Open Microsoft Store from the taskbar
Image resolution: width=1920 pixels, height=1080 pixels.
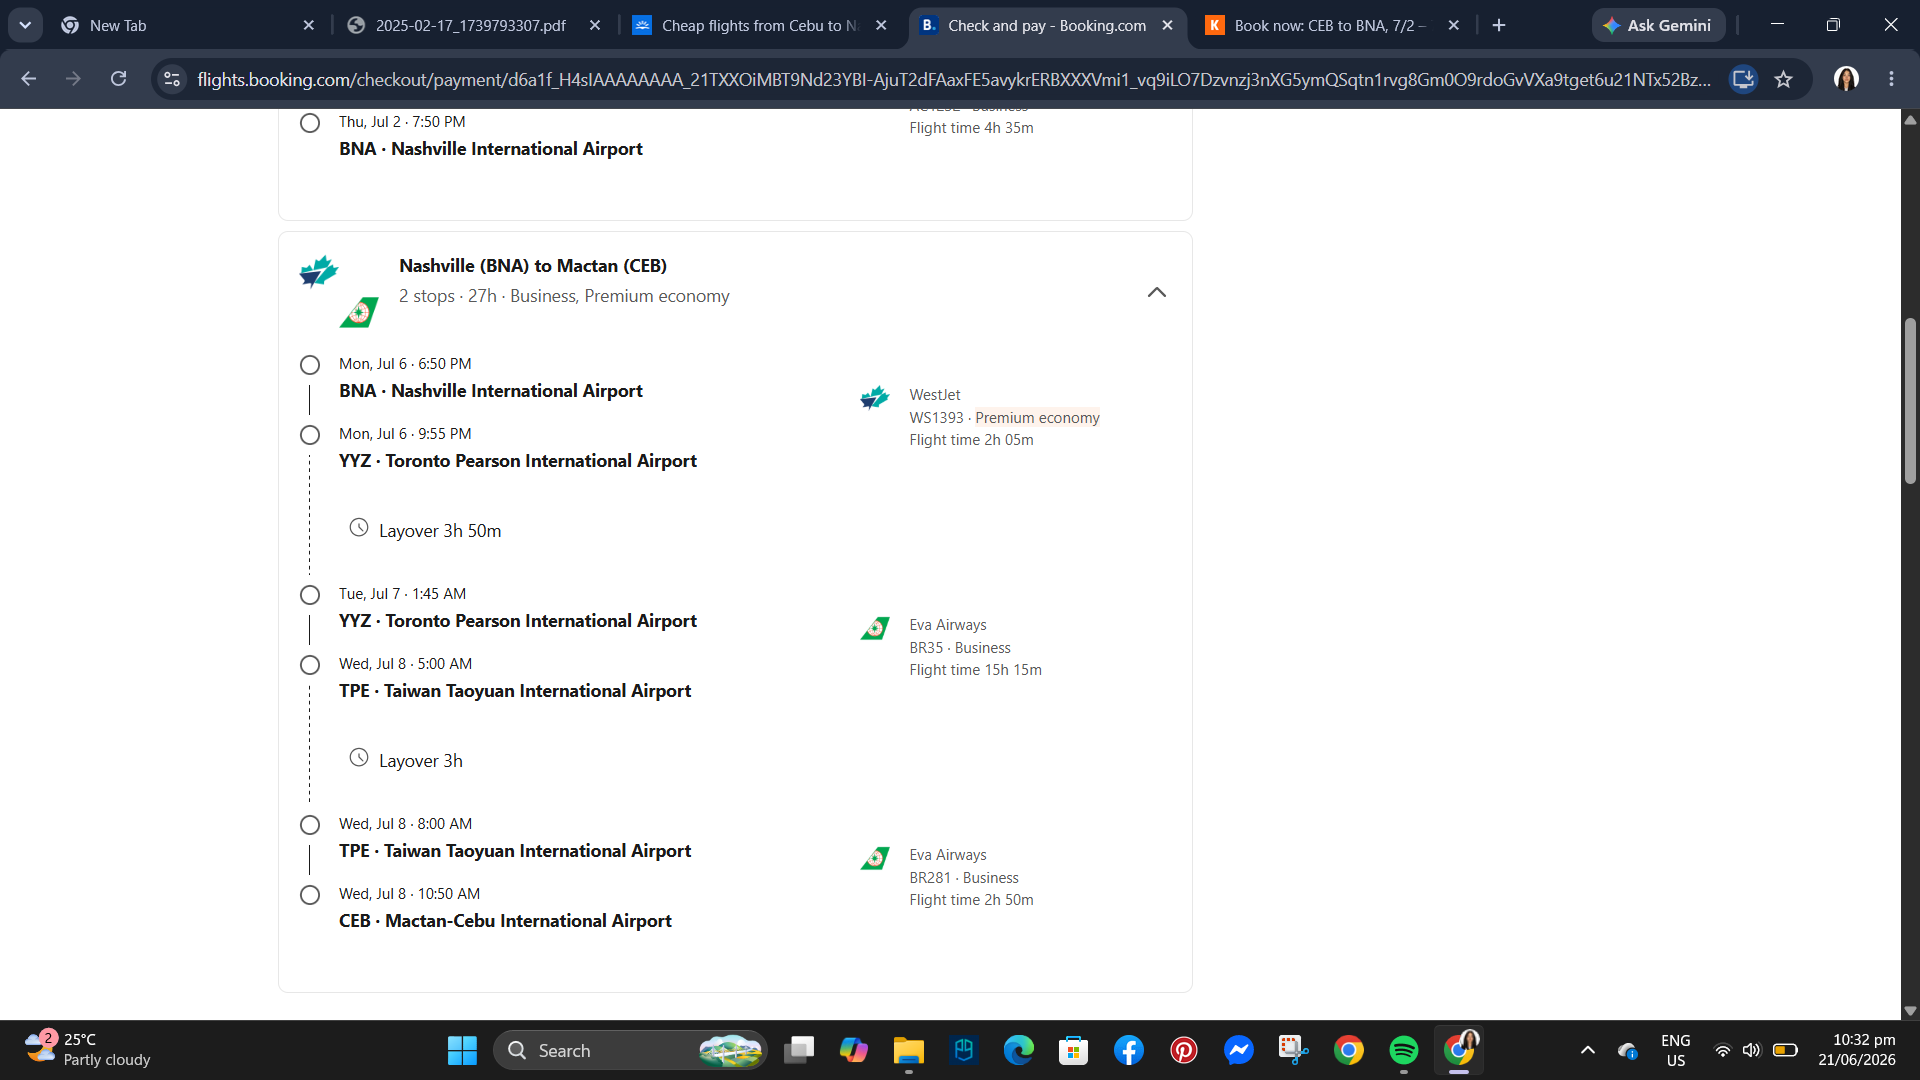click(1074, 1050)
